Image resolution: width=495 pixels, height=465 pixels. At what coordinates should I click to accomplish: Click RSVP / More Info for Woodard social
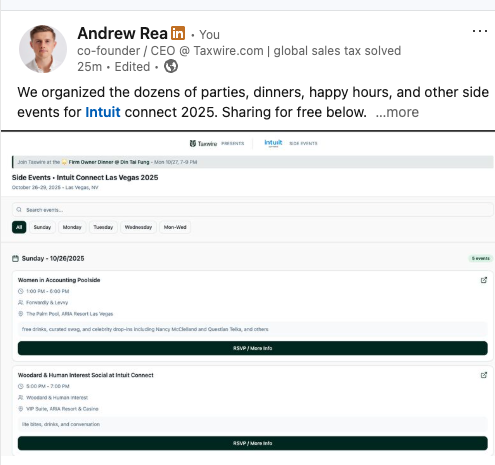point(253,443)
